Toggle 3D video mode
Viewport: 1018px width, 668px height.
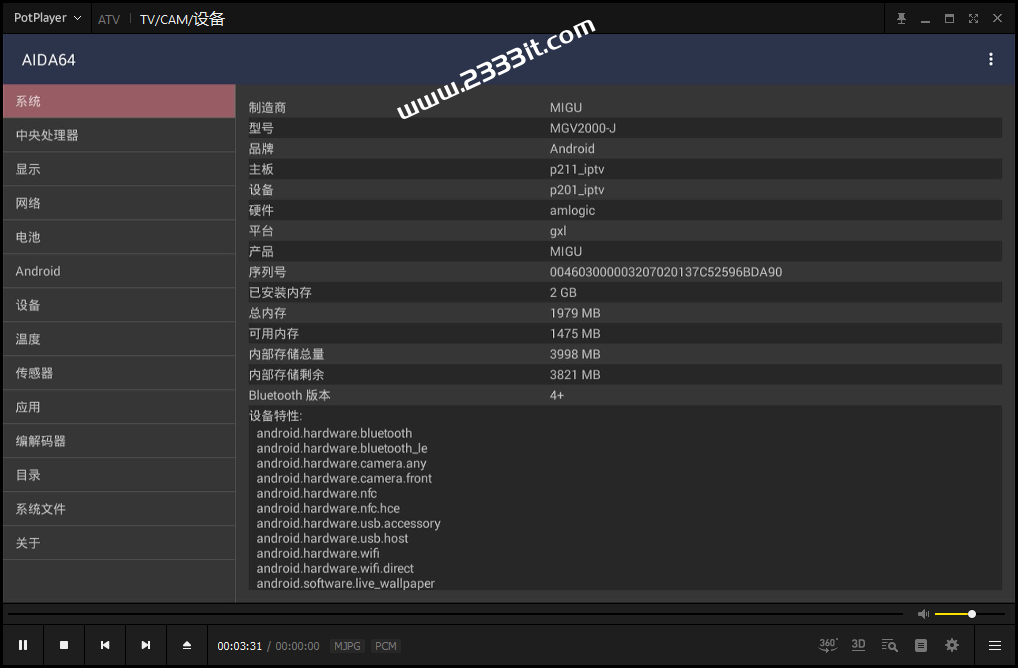pos(858,645)
